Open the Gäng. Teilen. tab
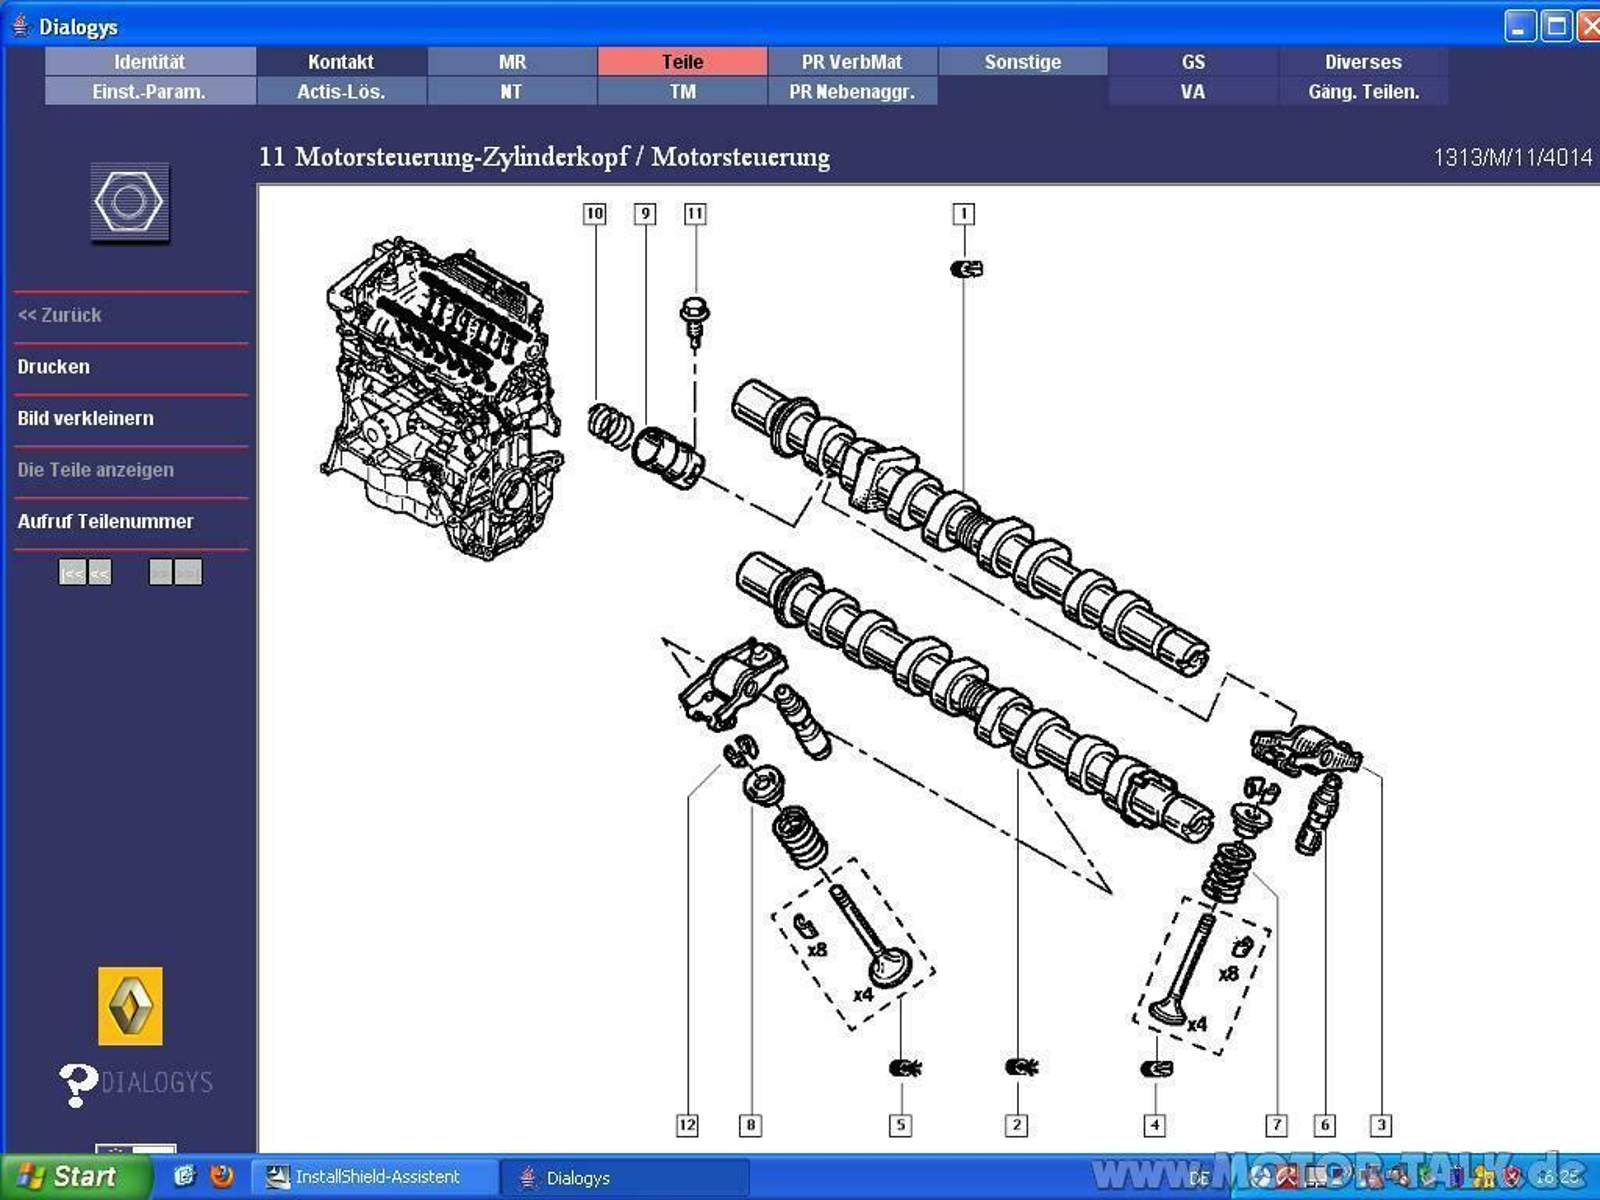Viewport: 1600px width, 1200px height. coord(1363,91)
